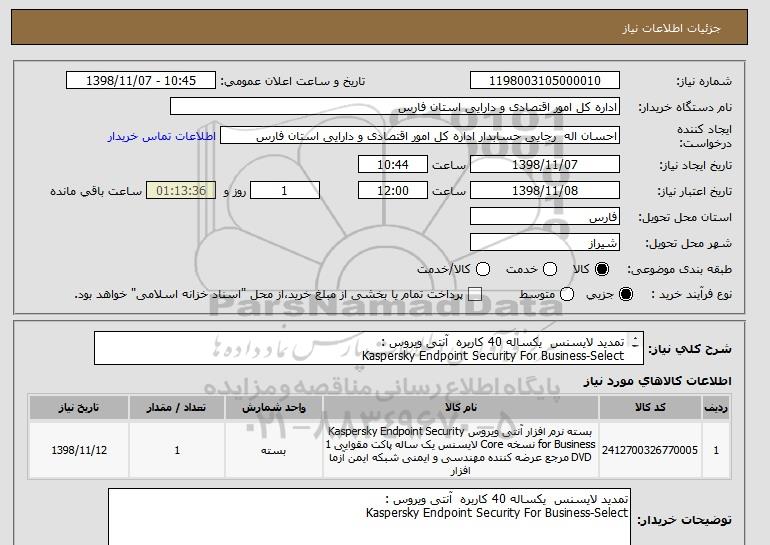The width and height of the screenshot is (770, 545).
Task: Click the روز و label
Action: (x=234, y=191)
